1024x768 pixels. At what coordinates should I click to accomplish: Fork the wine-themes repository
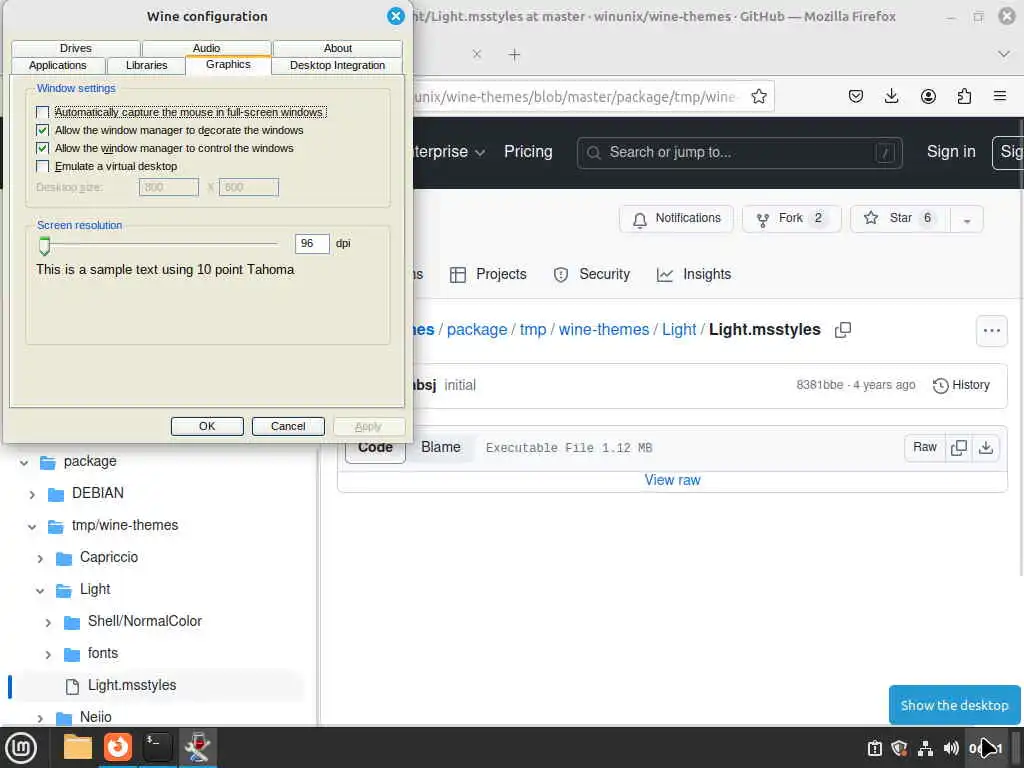click(791, 219)
